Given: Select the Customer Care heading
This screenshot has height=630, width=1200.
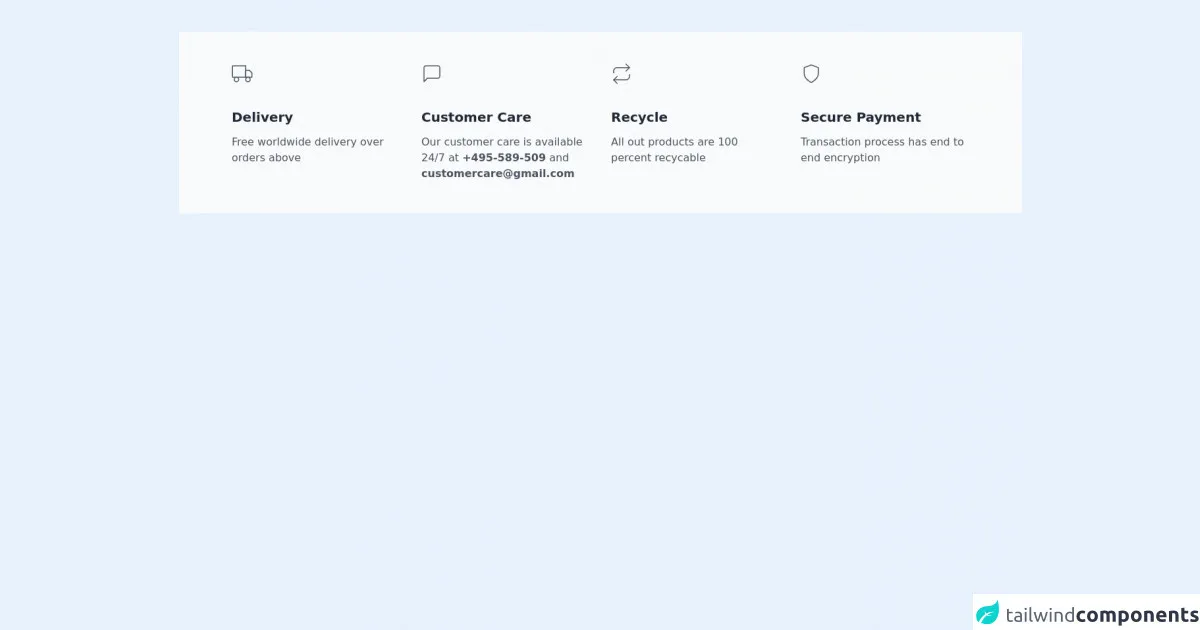Looking at the screenshot, I should 476,117.
